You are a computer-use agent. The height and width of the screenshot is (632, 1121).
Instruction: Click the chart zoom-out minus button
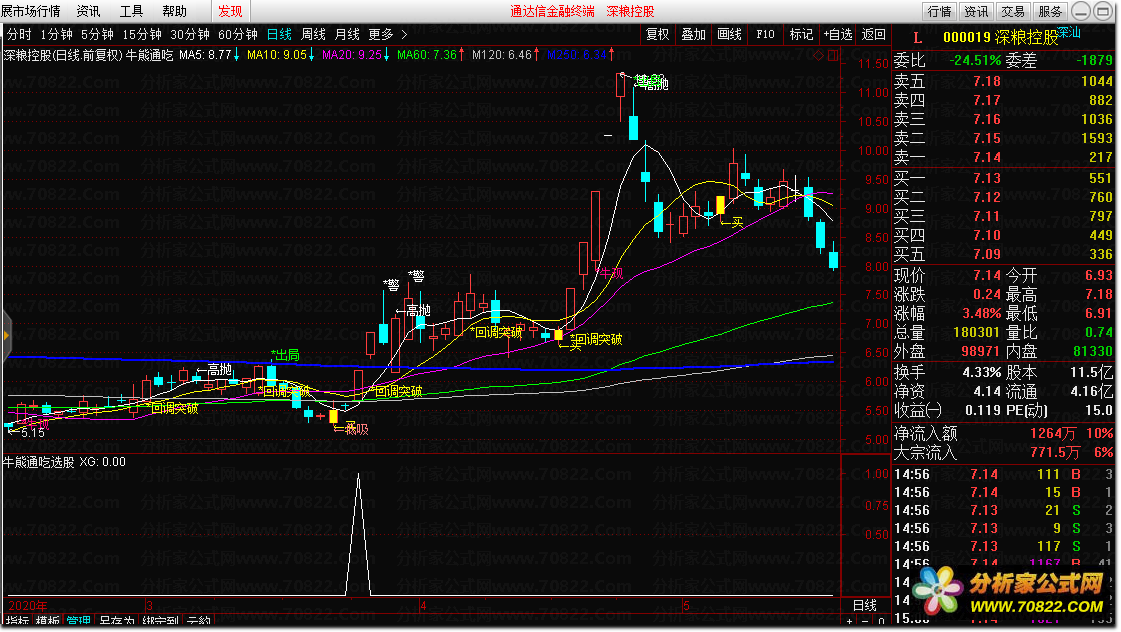pyautogui.click(x=866, y=621)
